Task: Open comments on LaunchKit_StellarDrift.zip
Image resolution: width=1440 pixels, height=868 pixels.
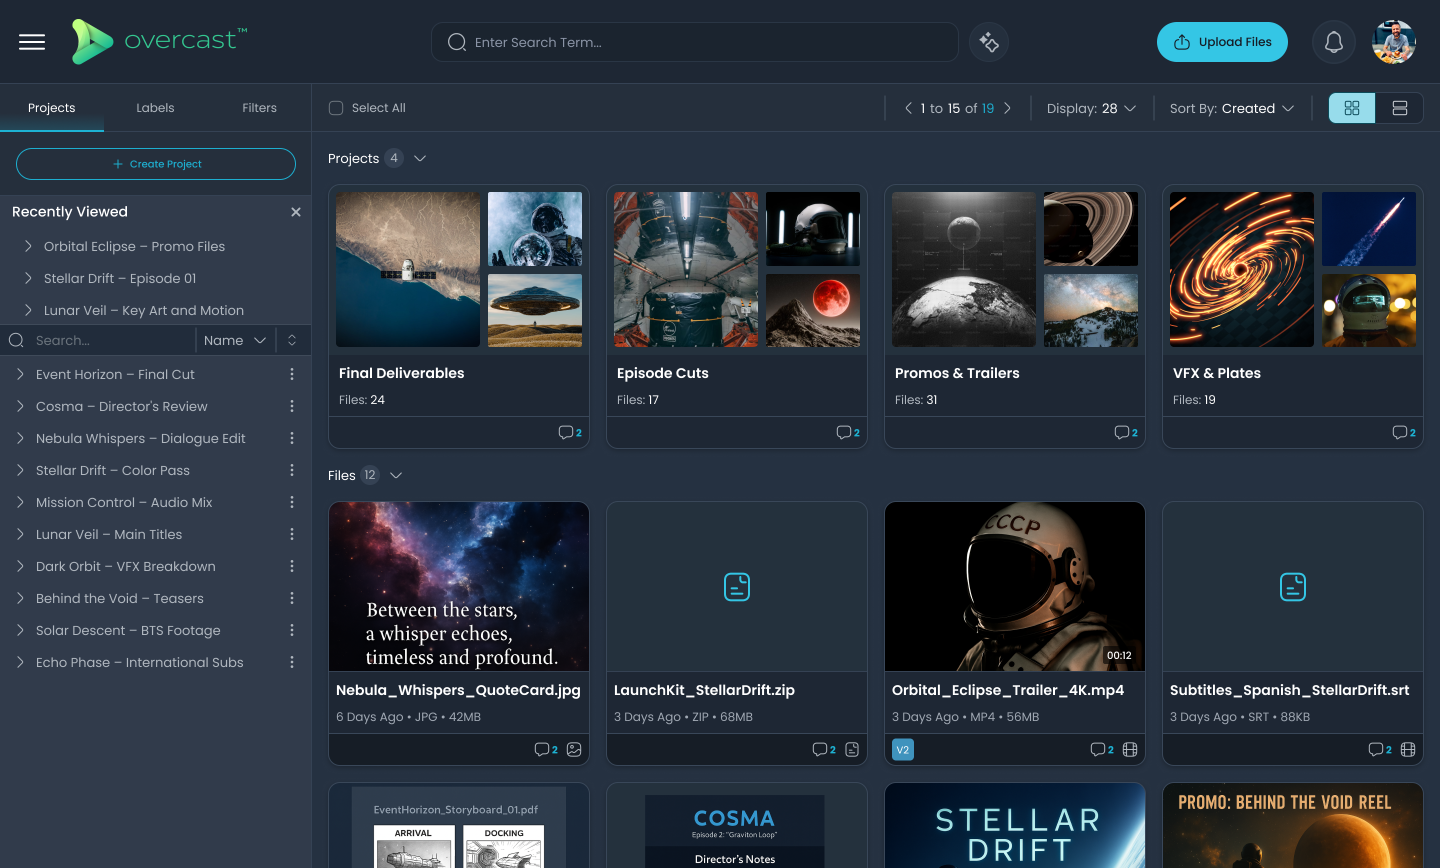Action: 823,749
